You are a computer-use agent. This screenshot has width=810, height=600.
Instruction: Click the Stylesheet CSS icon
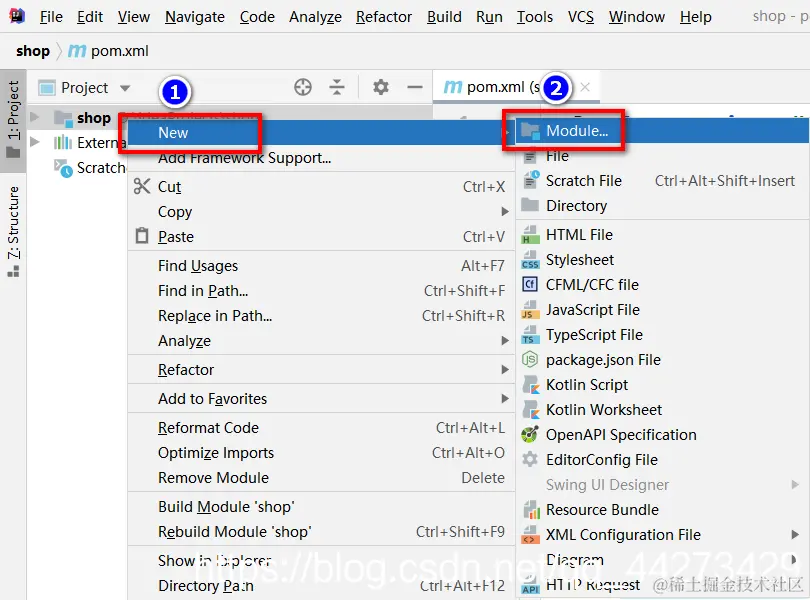pyautogui.click(x=530, y=259)
